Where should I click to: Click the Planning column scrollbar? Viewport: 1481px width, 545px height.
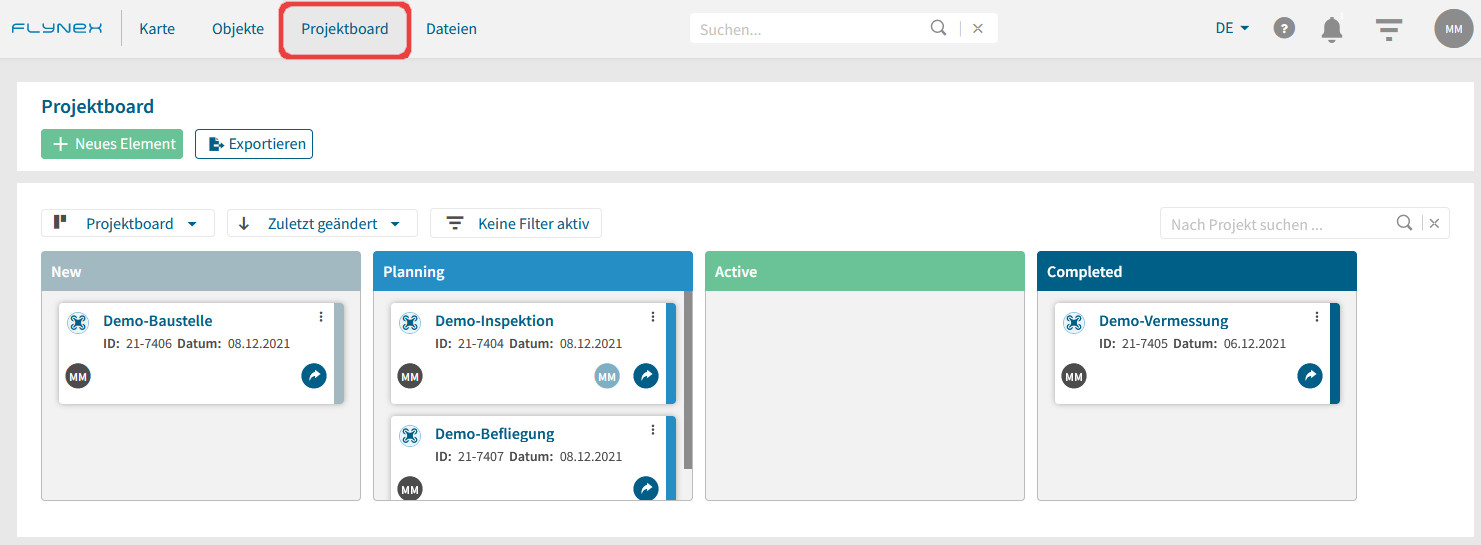point(688,380)
